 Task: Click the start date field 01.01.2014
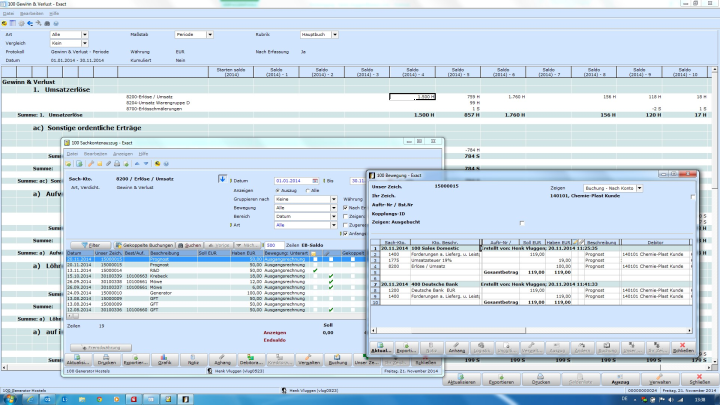pyautogui.click(x=290, y=180)
